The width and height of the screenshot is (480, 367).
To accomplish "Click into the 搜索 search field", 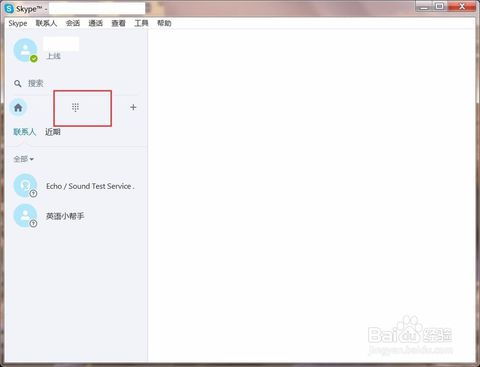I will coord(77,83).
